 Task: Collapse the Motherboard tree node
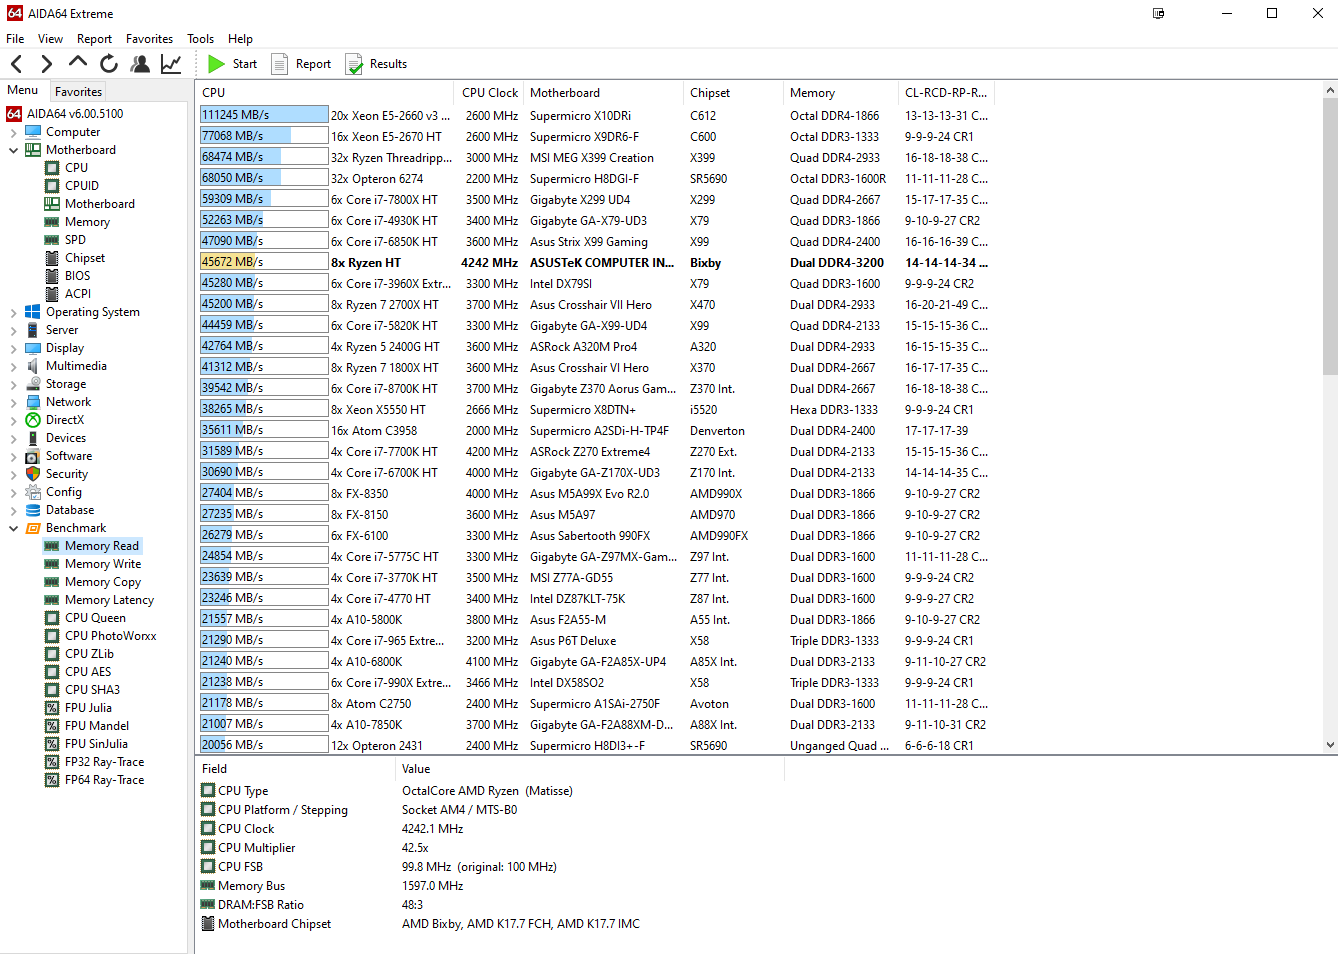(13, 150)
